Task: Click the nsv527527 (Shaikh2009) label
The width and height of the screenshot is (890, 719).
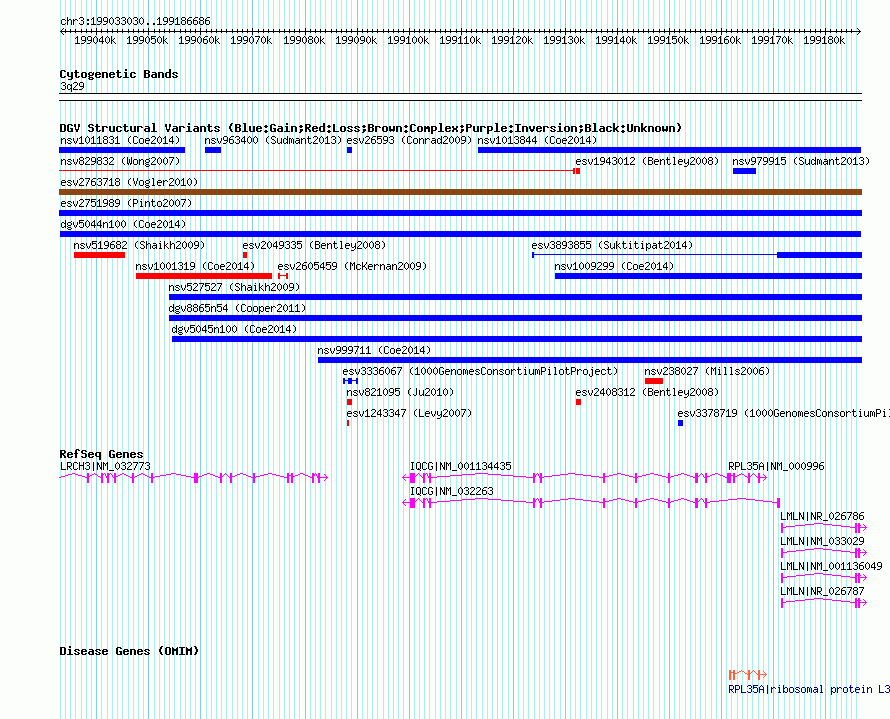Action: 234,287
